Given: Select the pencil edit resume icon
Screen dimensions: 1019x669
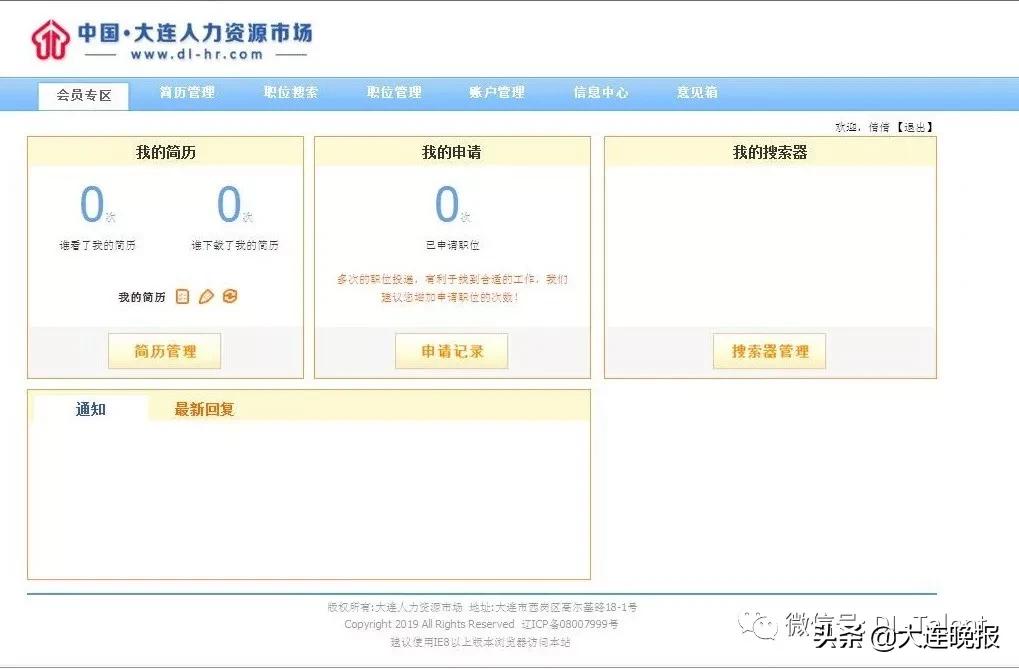Looking at the screenshot, I should click(x=204, y=296).
